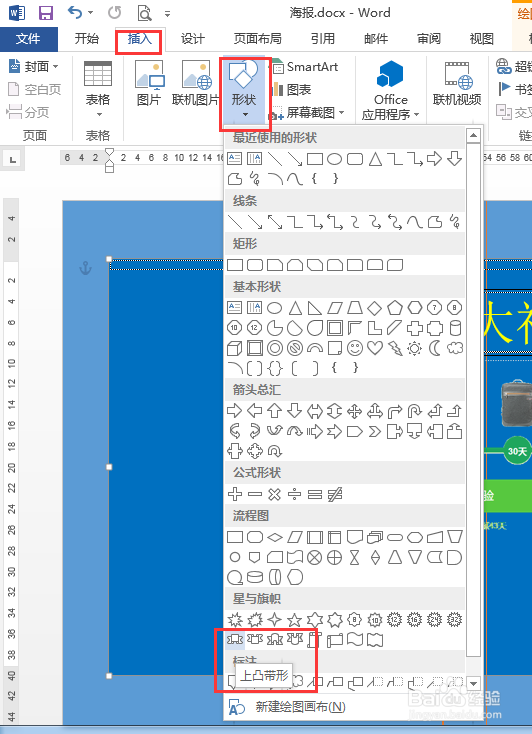532x734 pixels.
Task: Select the rounded rectangle in 矩形 section
Action: pyautogui.click(x=255, y=265)
